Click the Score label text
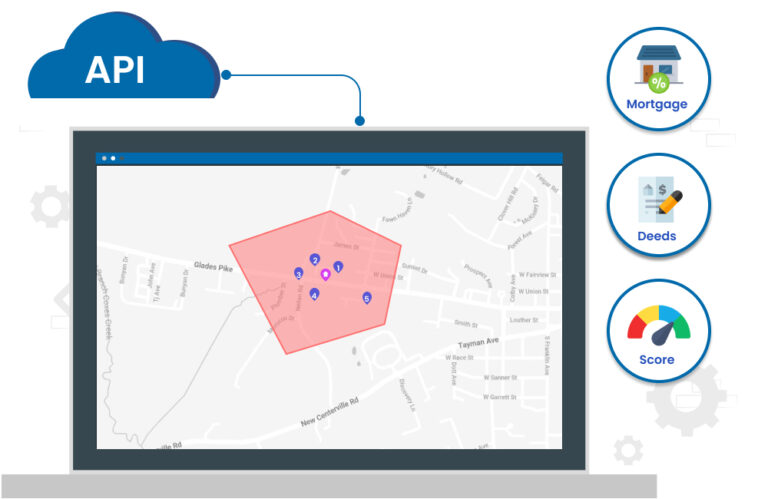768x499 pixels. tap(657, 360)
